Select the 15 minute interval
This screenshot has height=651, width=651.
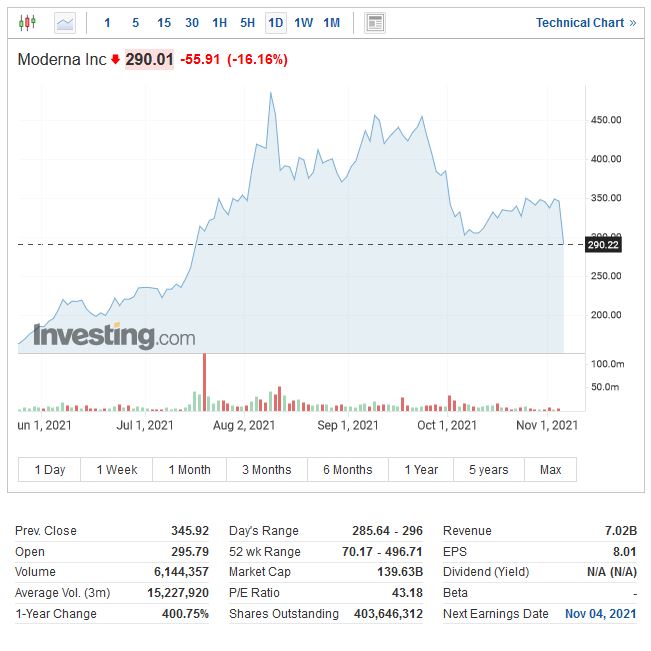point(164,22)
